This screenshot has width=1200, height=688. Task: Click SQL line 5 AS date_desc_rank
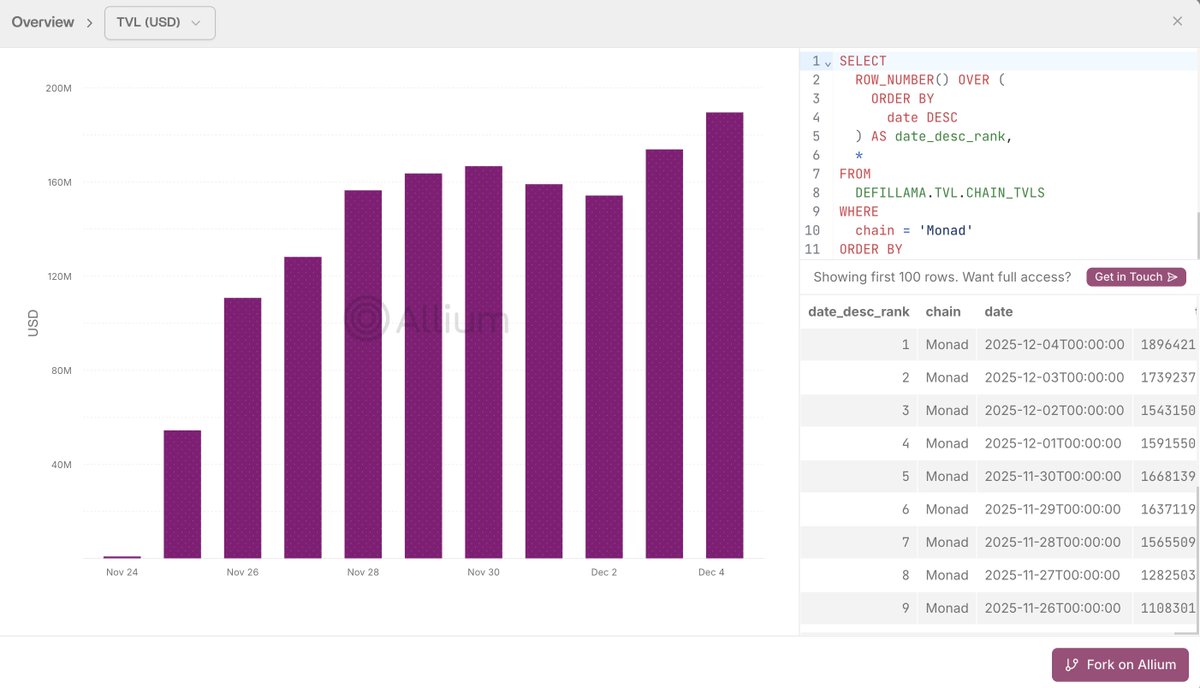[x=941, y=136]
